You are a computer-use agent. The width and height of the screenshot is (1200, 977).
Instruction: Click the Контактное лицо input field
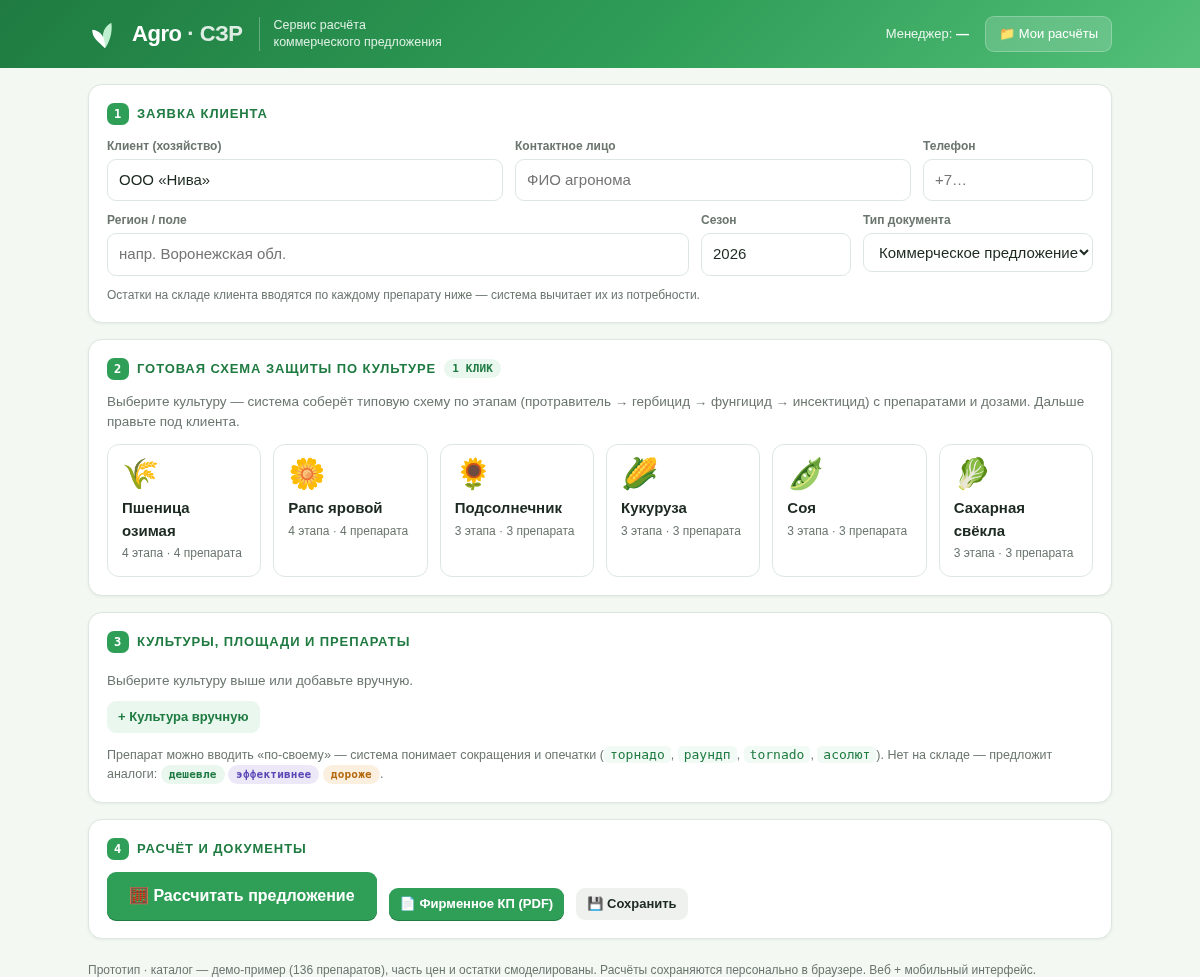713,180
